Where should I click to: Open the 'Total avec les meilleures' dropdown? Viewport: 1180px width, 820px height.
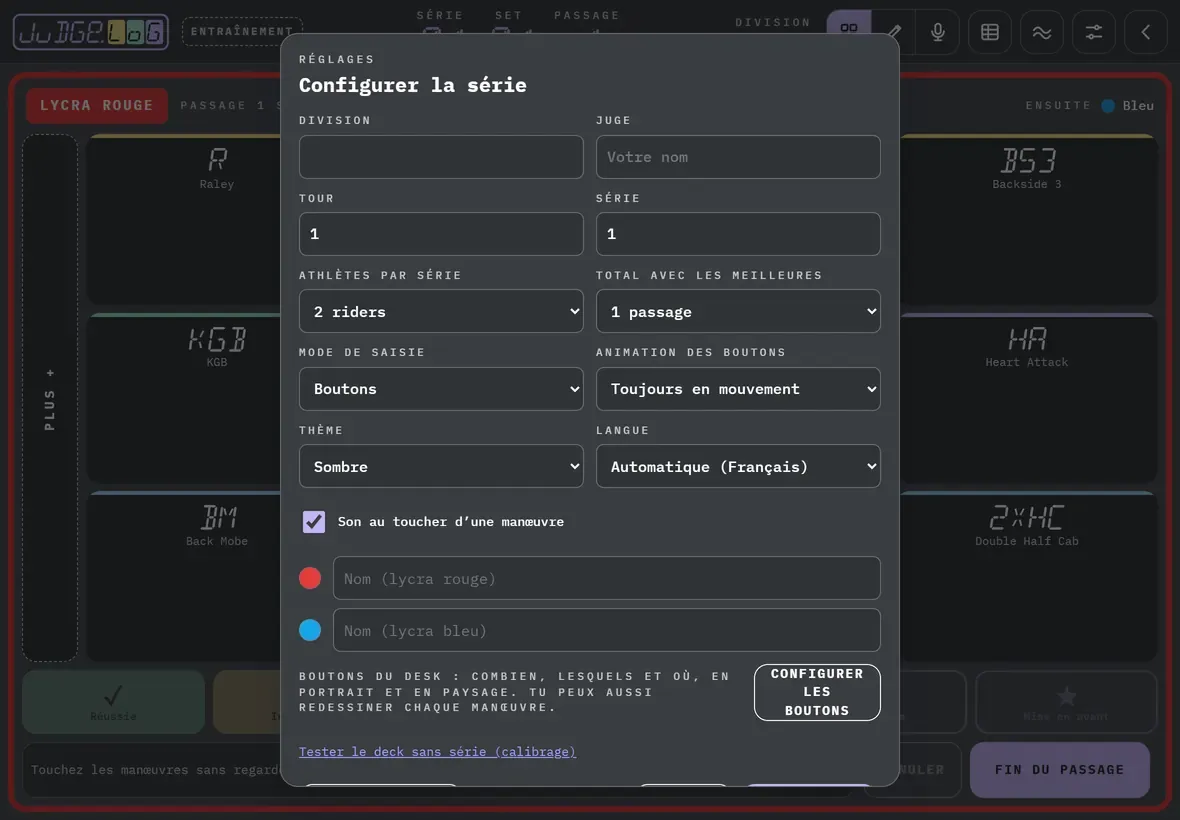click(x=738, y=311)
